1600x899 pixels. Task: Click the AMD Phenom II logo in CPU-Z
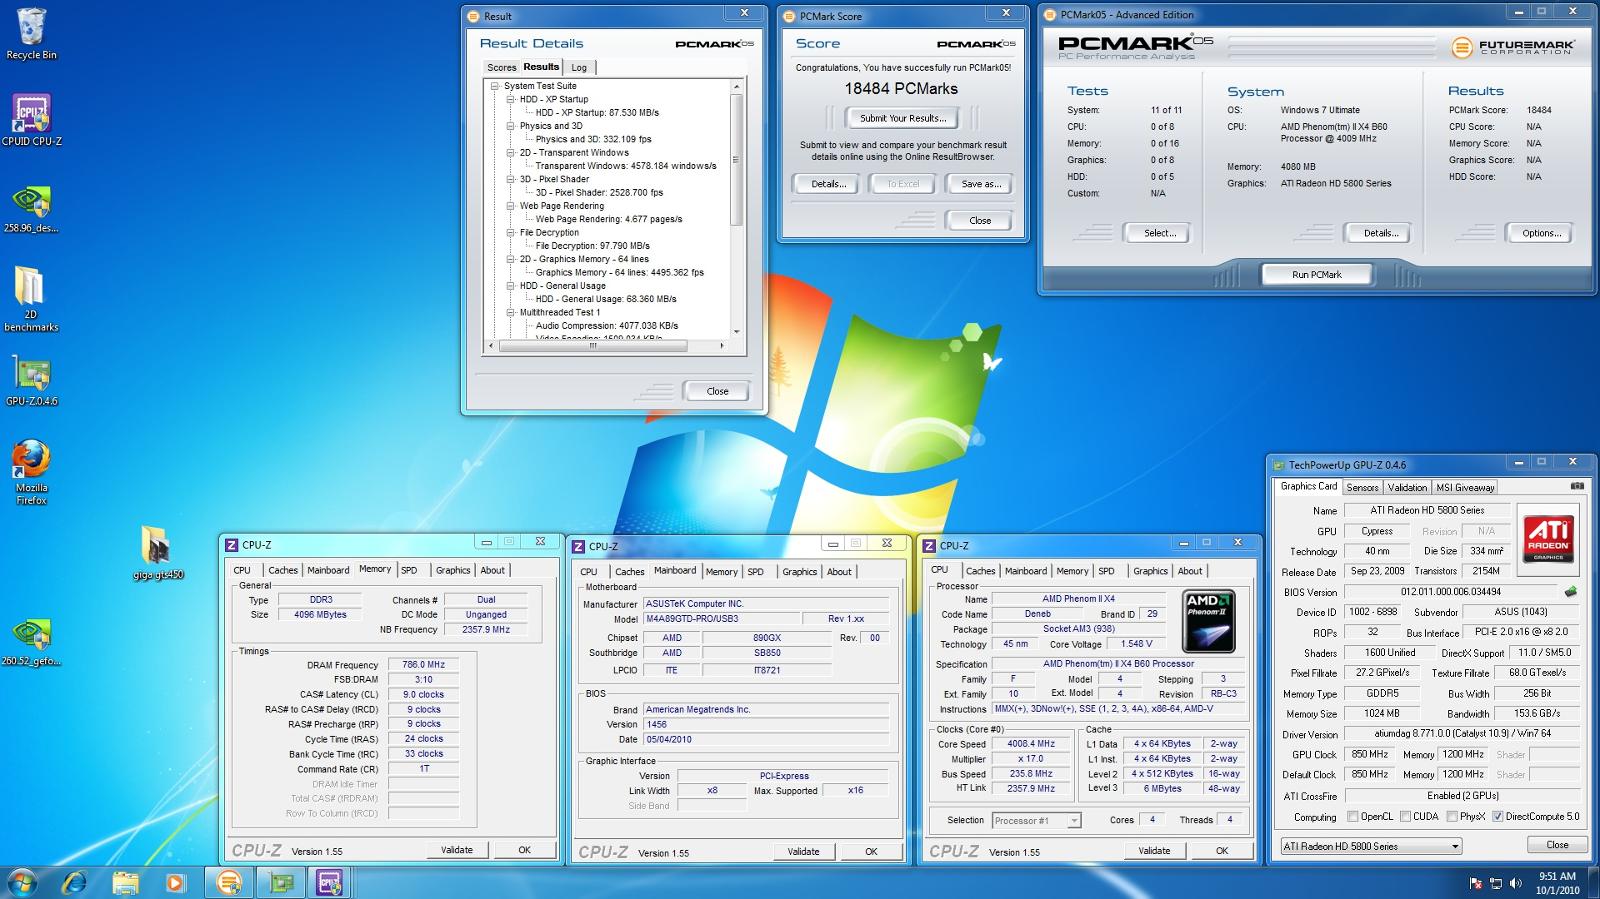1208,621
